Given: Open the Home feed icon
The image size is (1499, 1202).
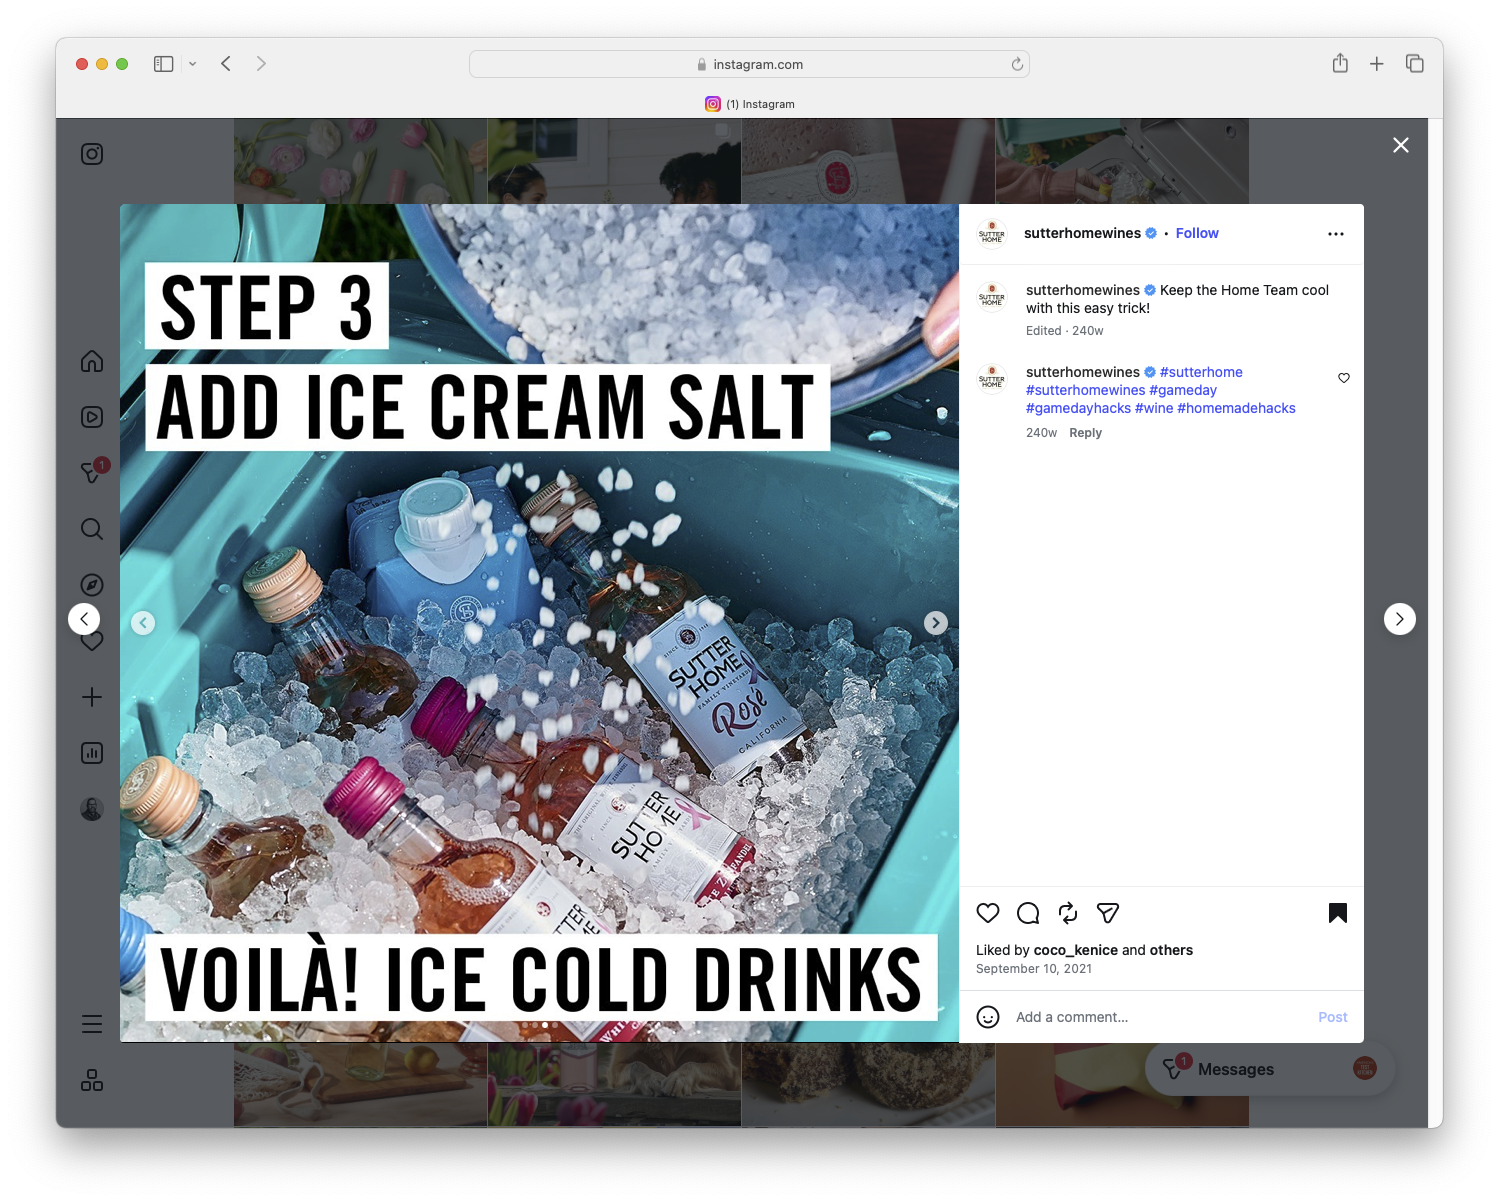Looking at the screenshot, I should [91, 361].
